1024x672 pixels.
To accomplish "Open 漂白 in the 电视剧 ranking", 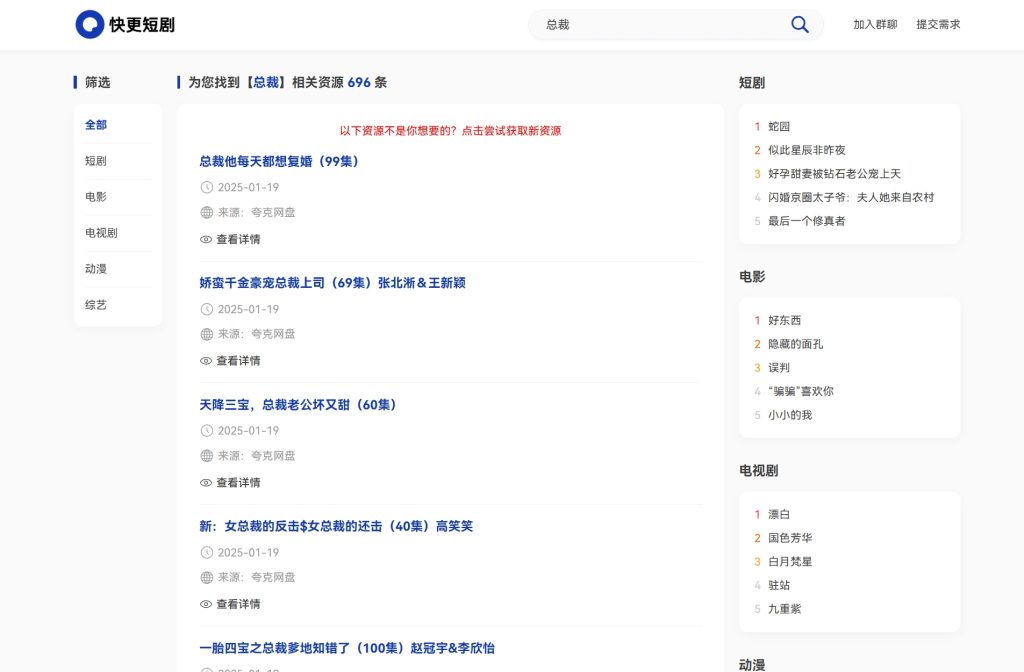I will click(x=779, y=515).
